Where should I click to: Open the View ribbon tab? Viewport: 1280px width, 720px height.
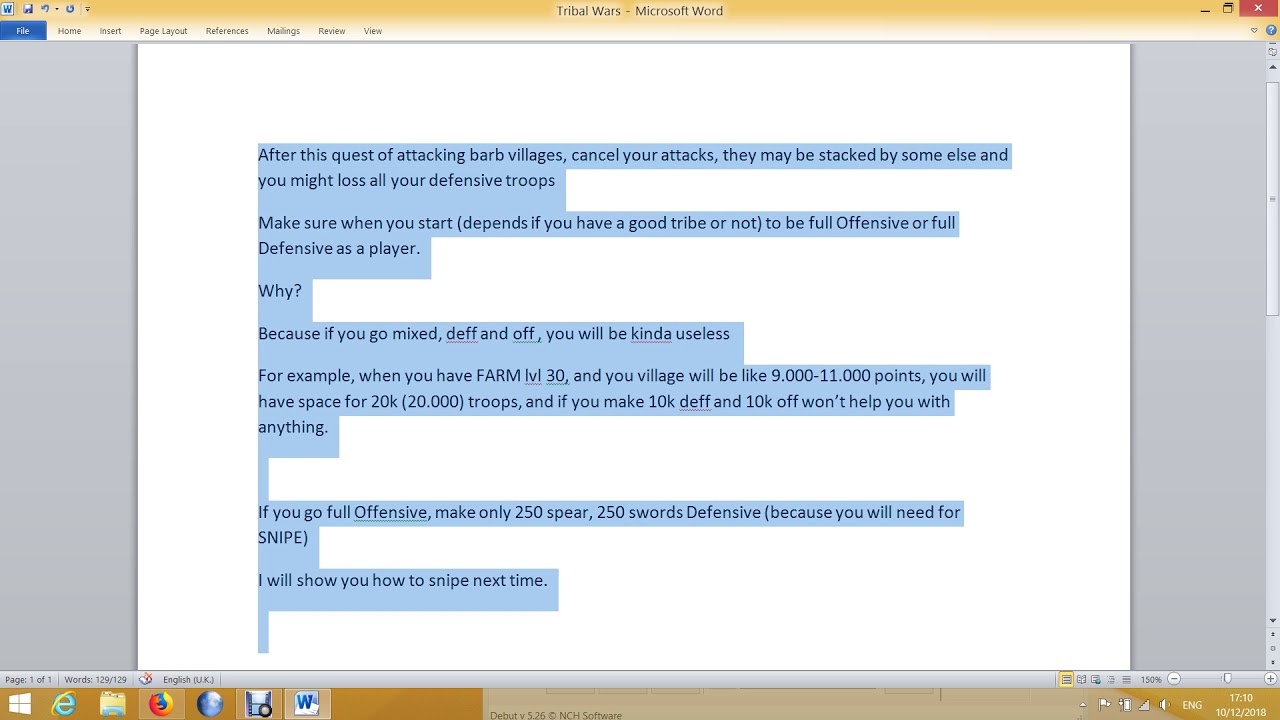click(x=373, y=31)
